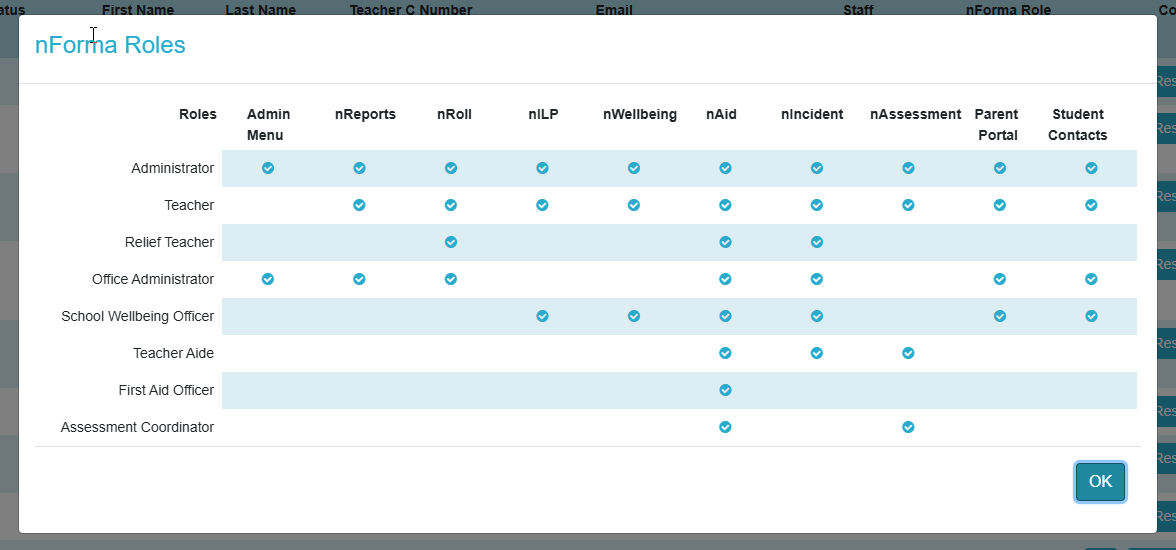The image size is (1176, 550).
Task: Click Office Administrator's Admin Menu check icon
Action: tap(268, 279)
